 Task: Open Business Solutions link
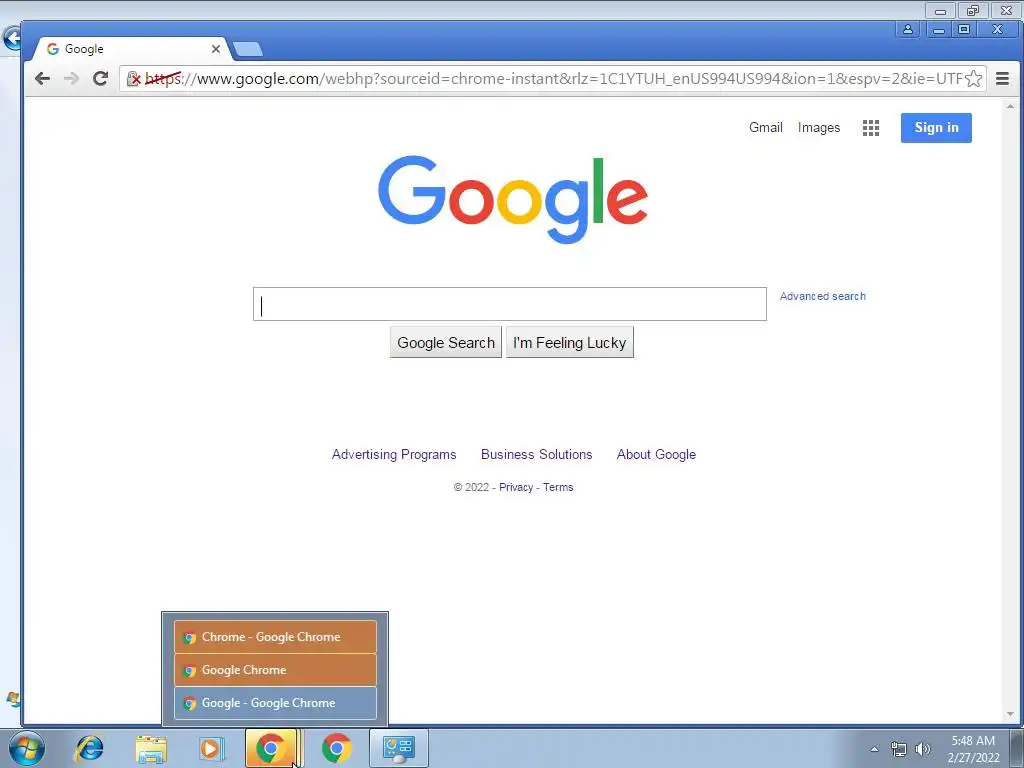tap(537, 455)
